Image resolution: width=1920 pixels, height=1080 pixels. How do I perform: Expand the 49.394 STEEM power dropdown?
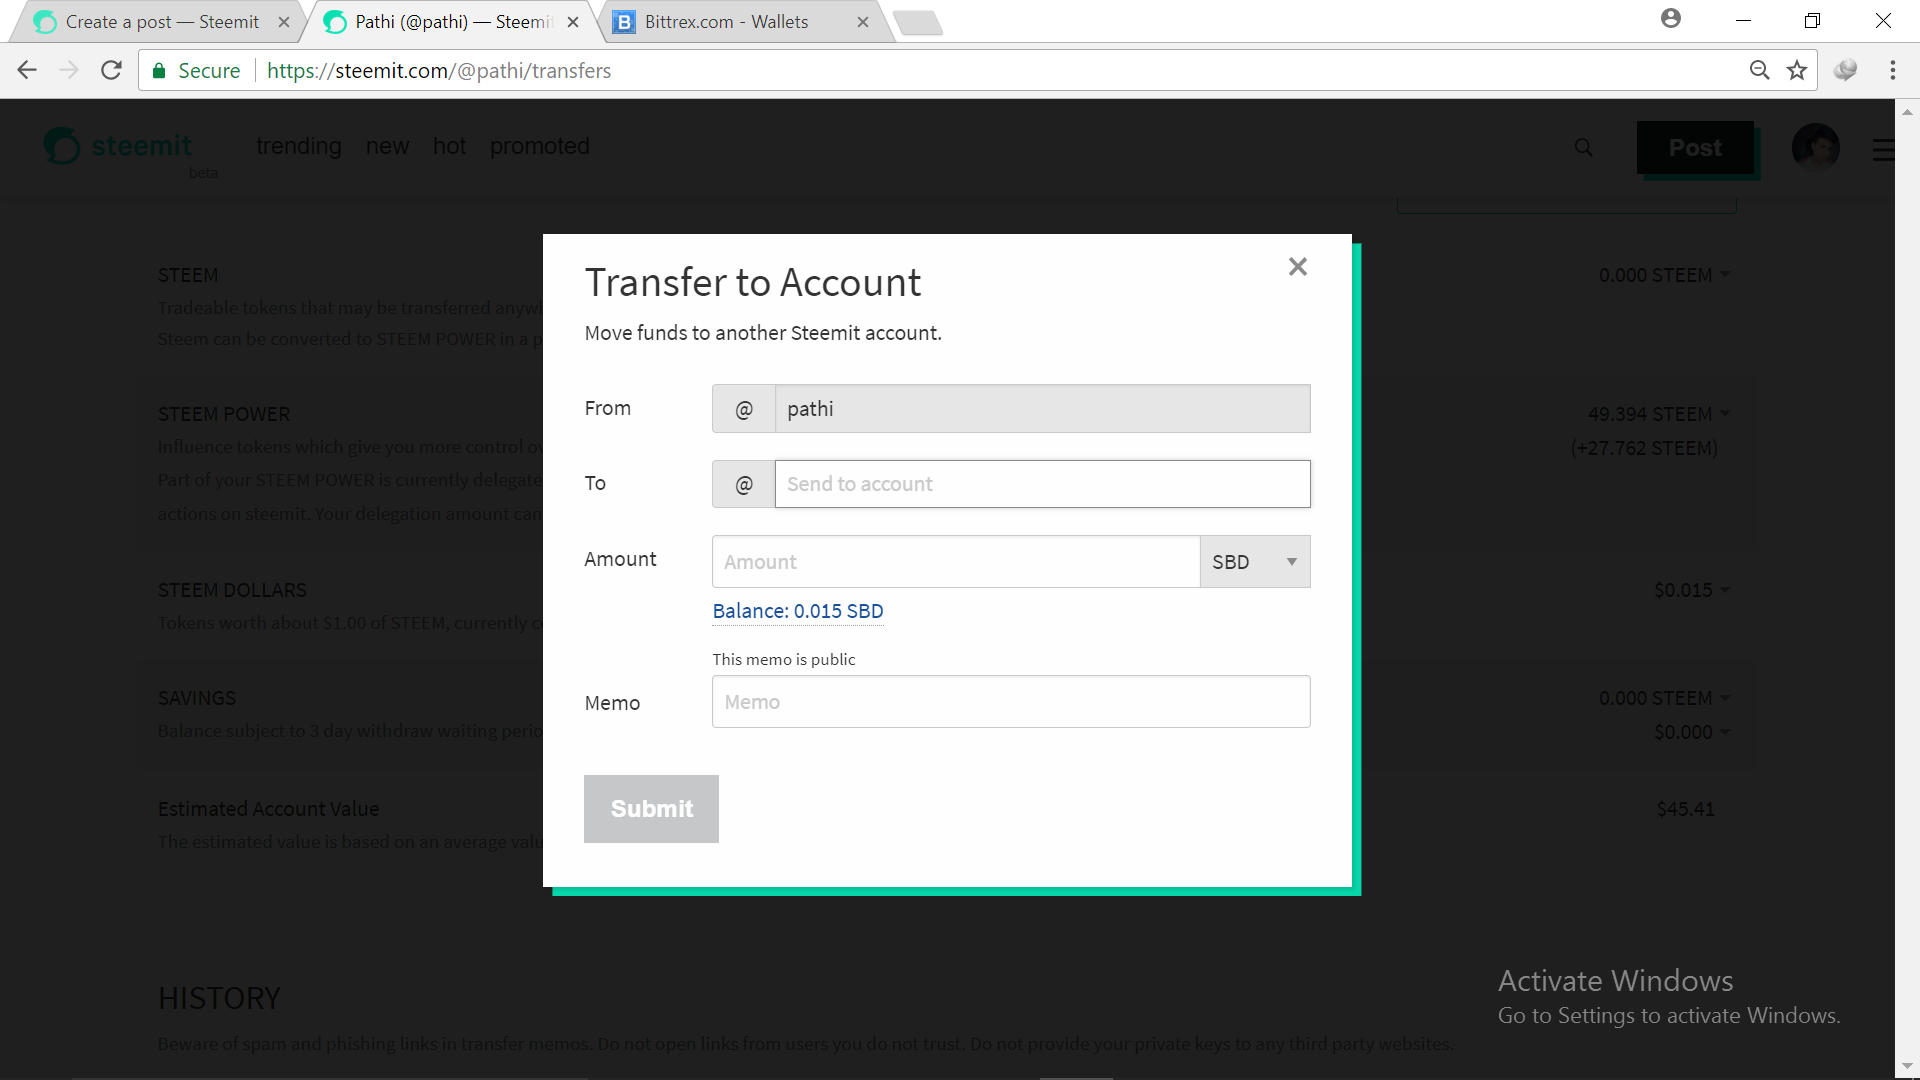[1659, 414]
